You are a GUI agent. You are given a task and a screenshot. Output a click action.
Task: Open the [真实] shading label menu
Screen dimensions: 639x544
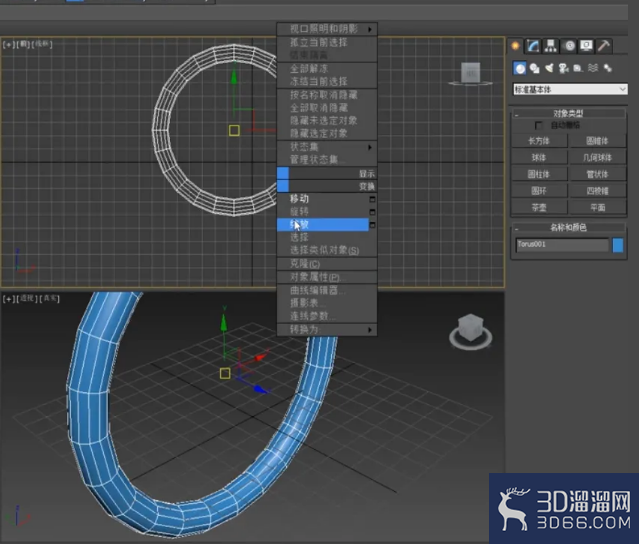(x=49, y=299)
